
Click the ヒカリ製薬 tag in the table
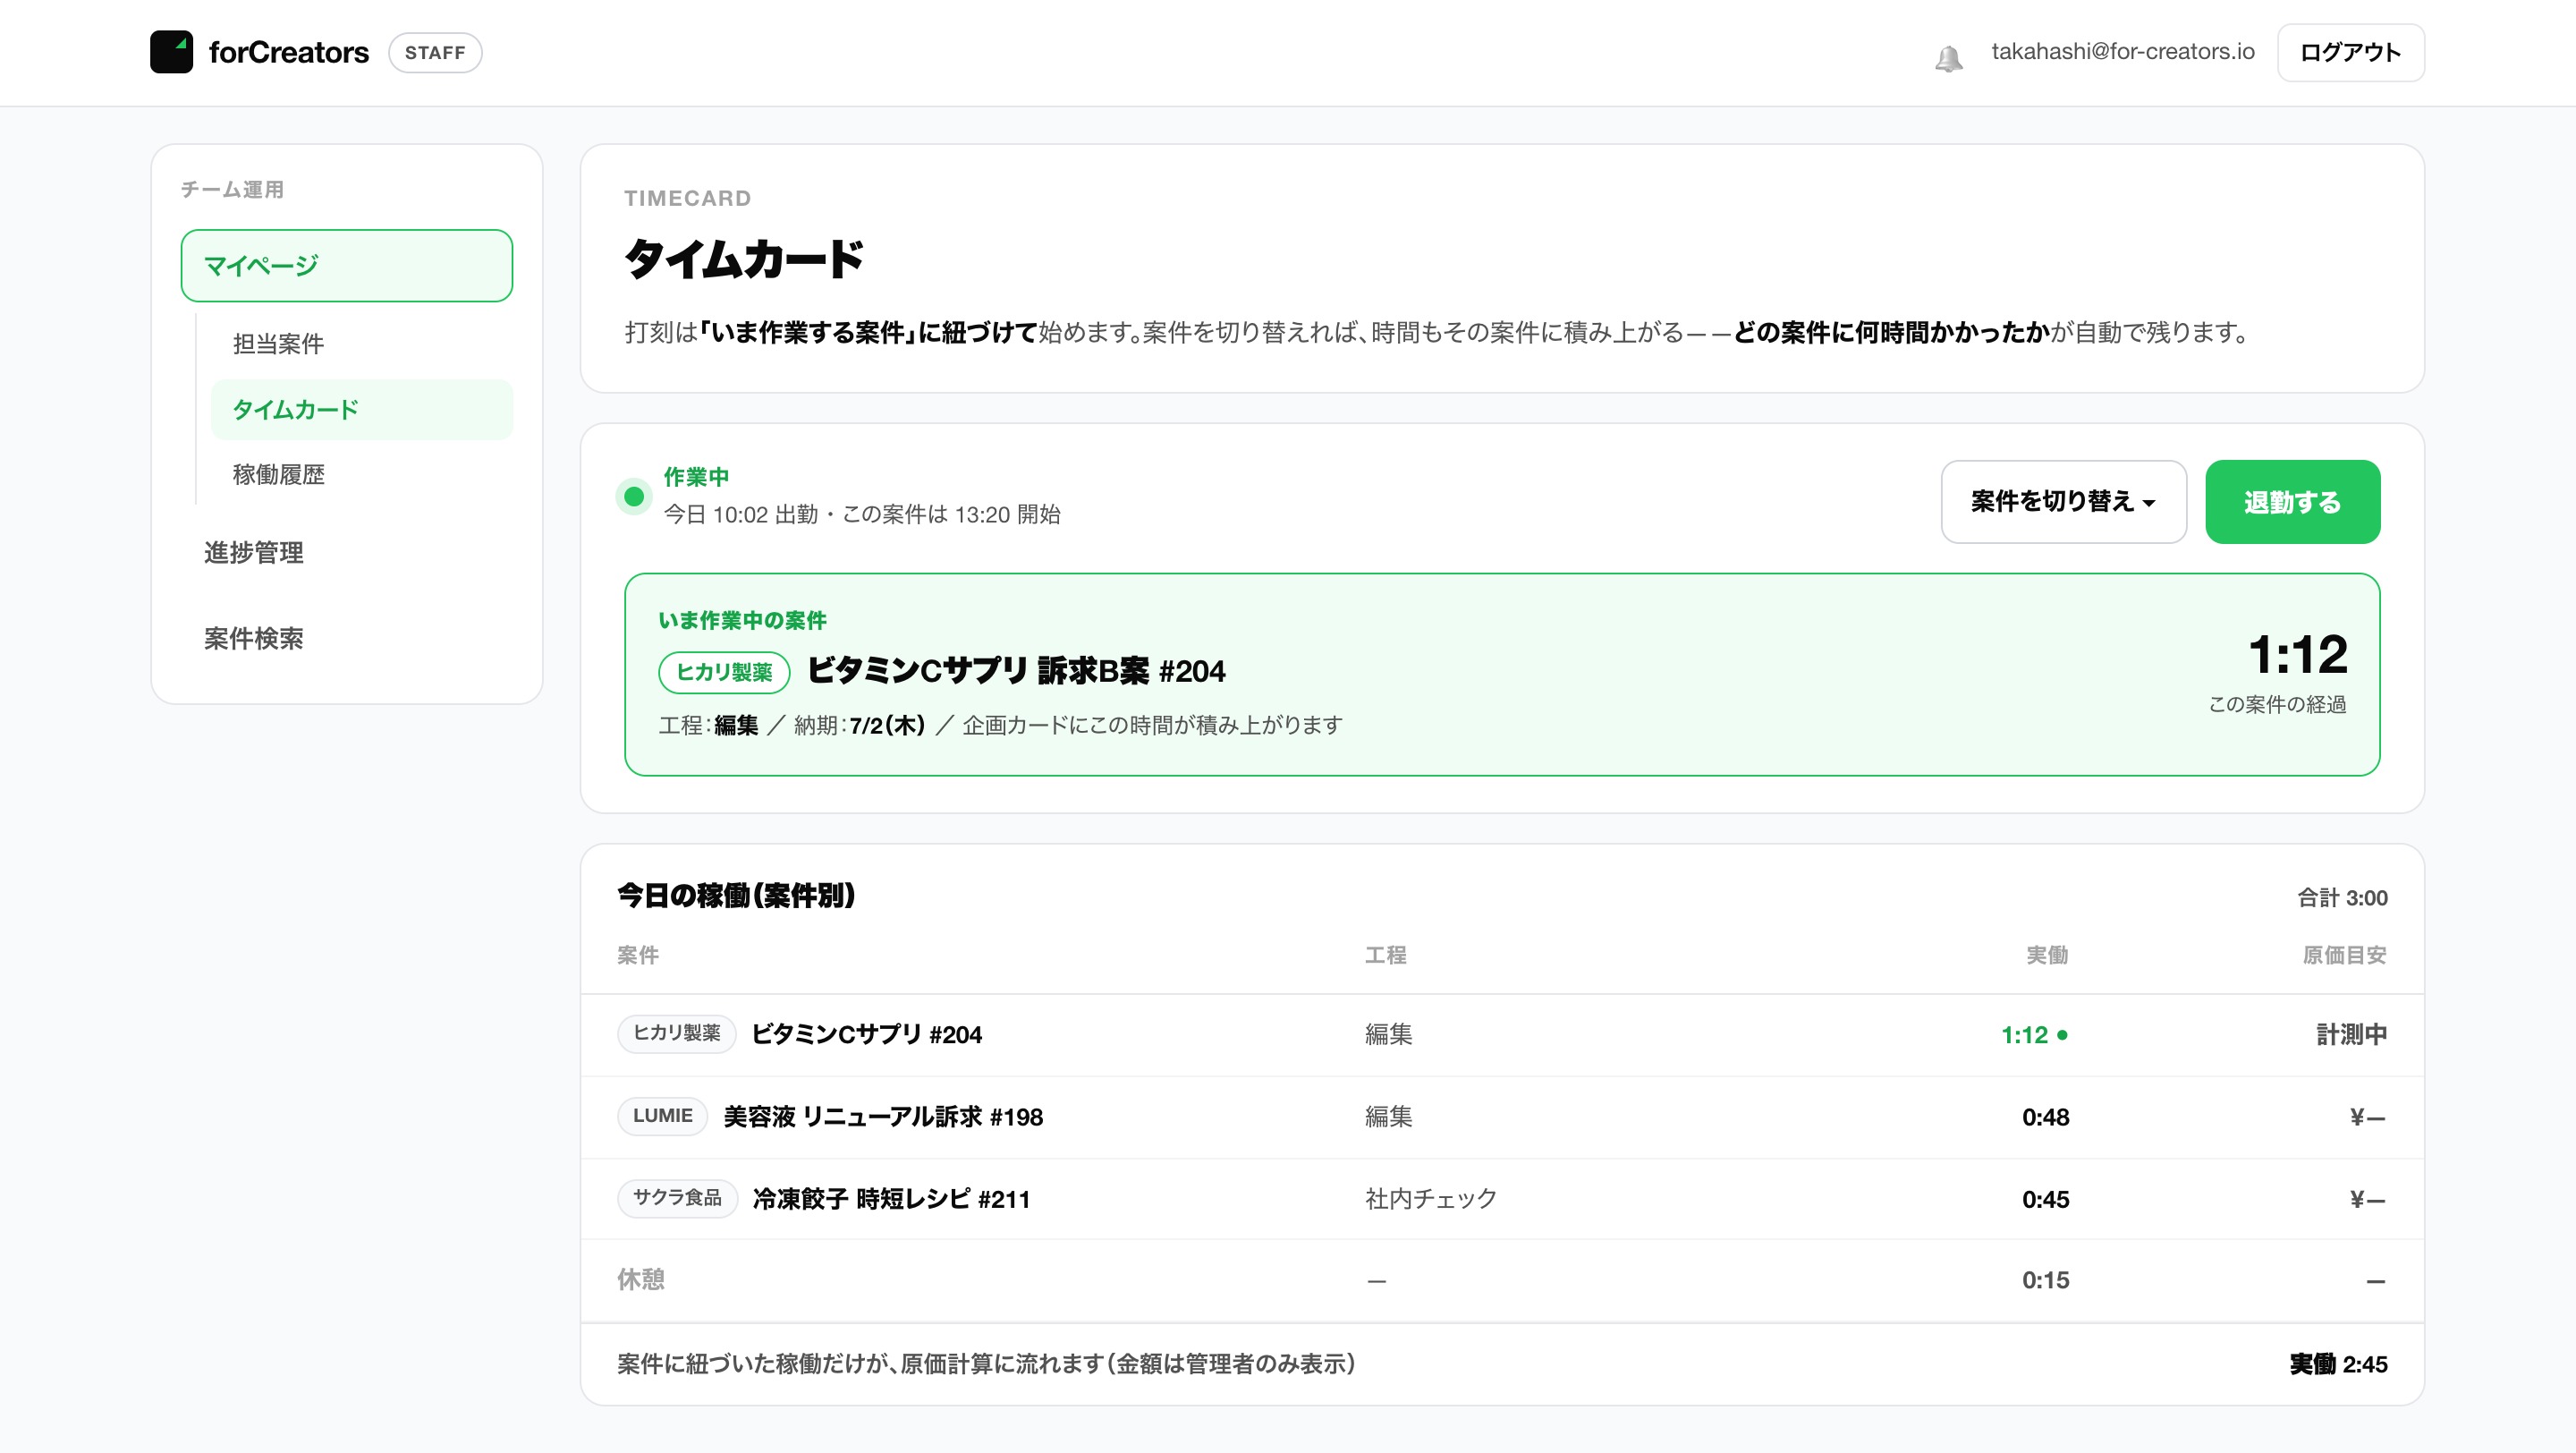676,1033
